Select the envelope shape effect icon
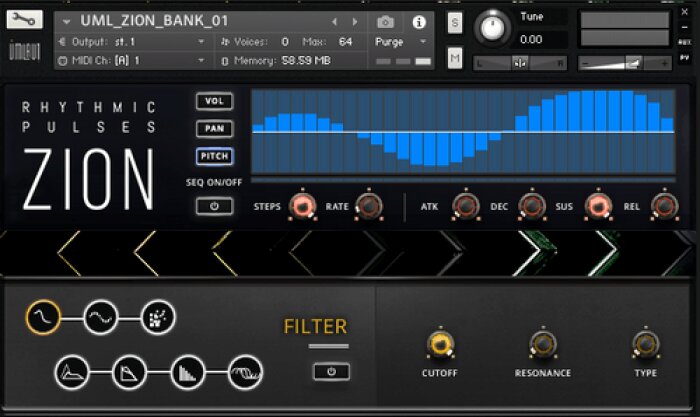Screen dimensions: 700x417 click(x=72, y=372)
